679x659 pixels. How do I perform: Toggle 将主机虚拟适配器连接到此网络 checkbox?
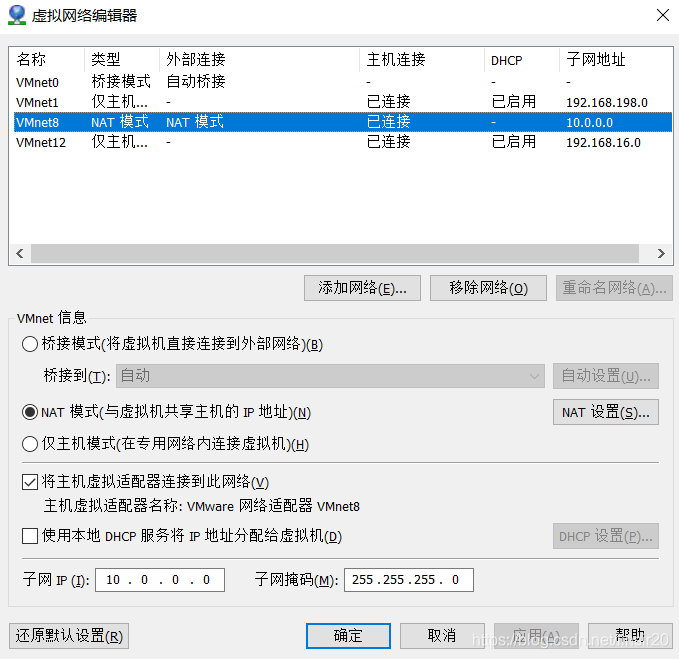pyautogui.click(x=30, y=482)
